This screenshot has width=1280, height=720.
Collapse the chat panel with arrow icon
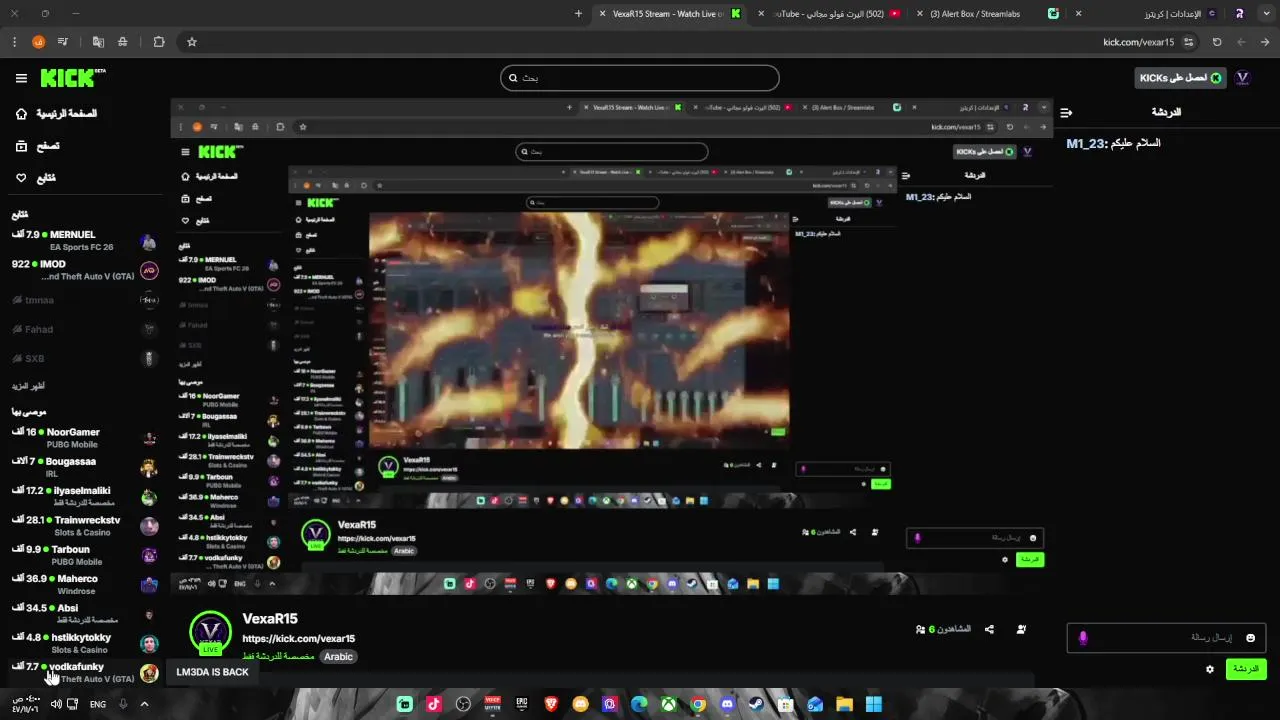click(1066, 113)
